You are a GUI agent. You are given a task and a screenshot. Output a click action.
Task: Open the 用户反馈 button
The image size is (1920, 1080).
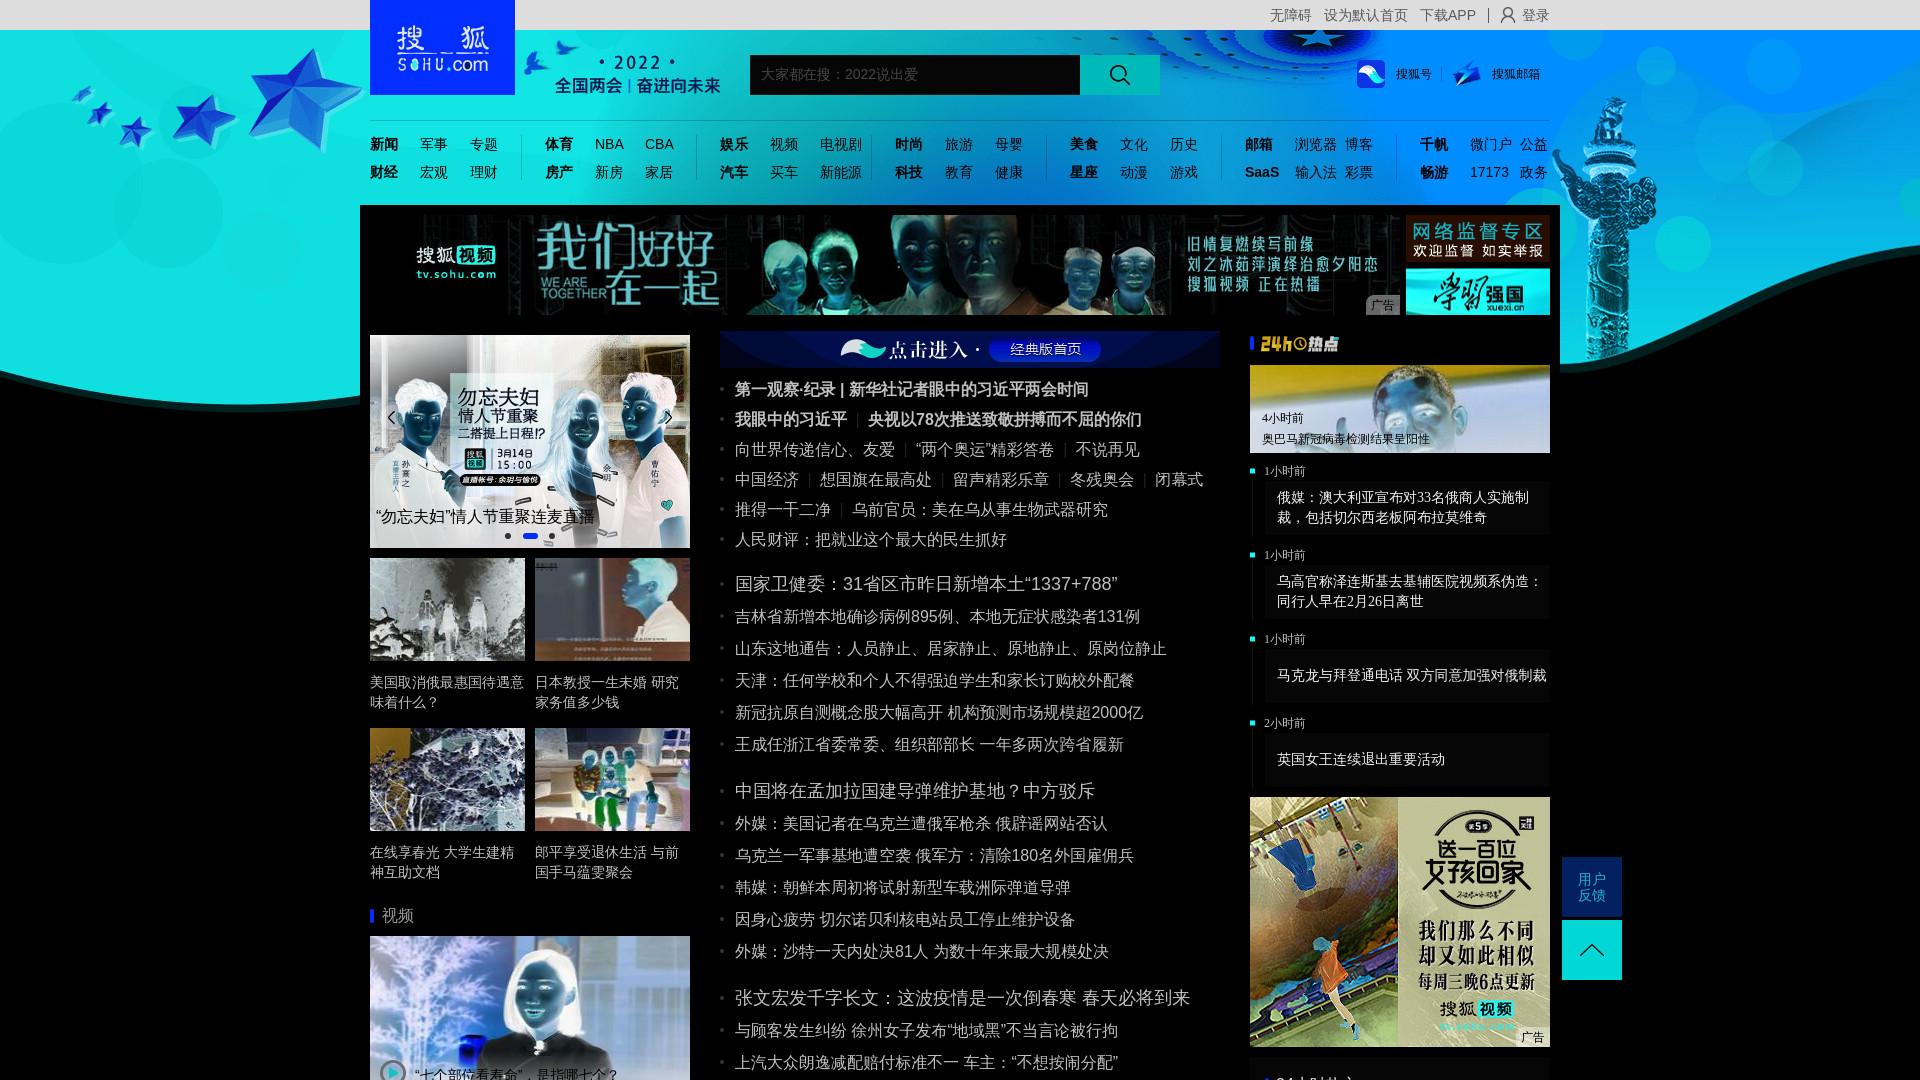[x=1592, y=887]
